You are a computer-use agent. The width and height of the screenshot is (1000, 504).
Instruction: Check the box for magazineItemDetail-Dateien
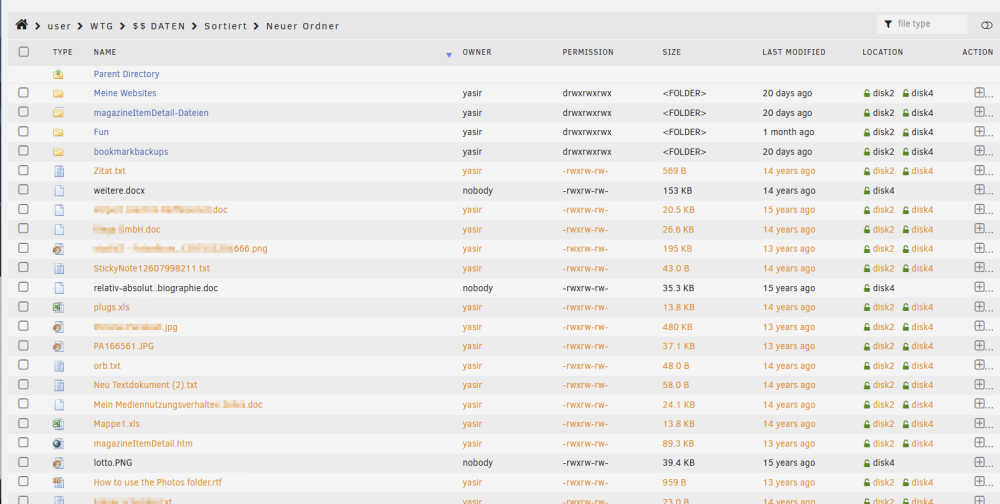(24, 112)
